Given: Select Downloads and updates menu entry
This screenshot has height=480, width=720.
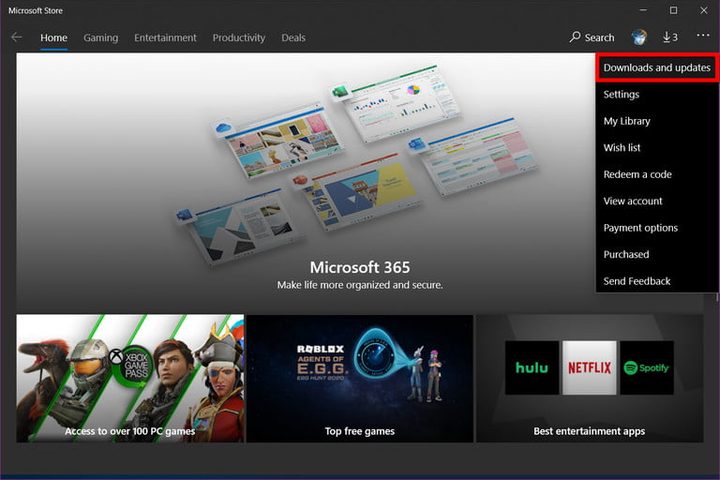Looking at the screenshot, I should point(657,68).
